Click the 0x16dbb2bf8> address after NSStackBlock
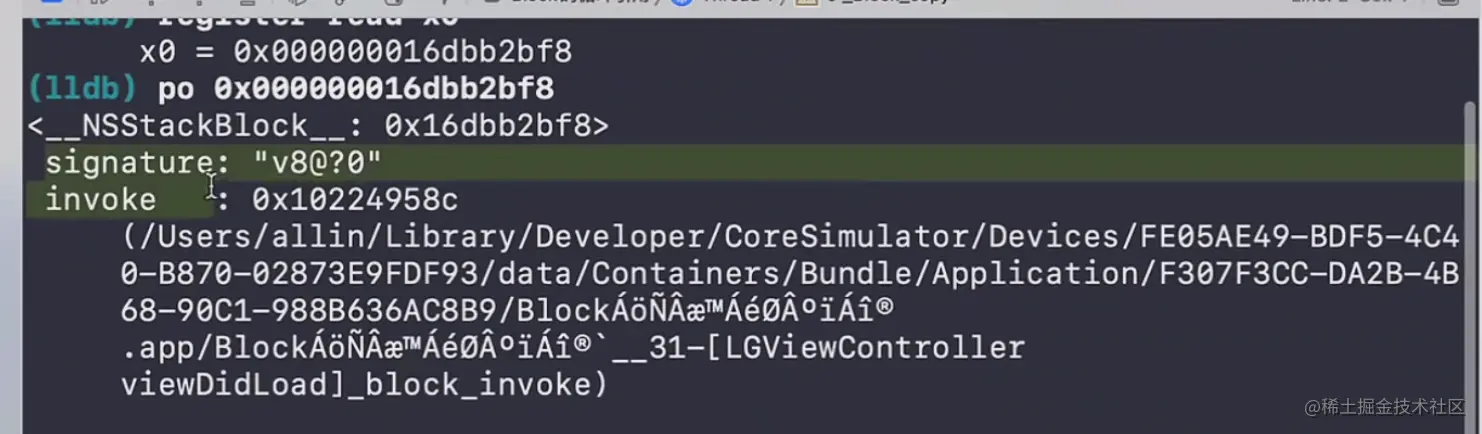1482x434 pixels. tap(496, 126)
